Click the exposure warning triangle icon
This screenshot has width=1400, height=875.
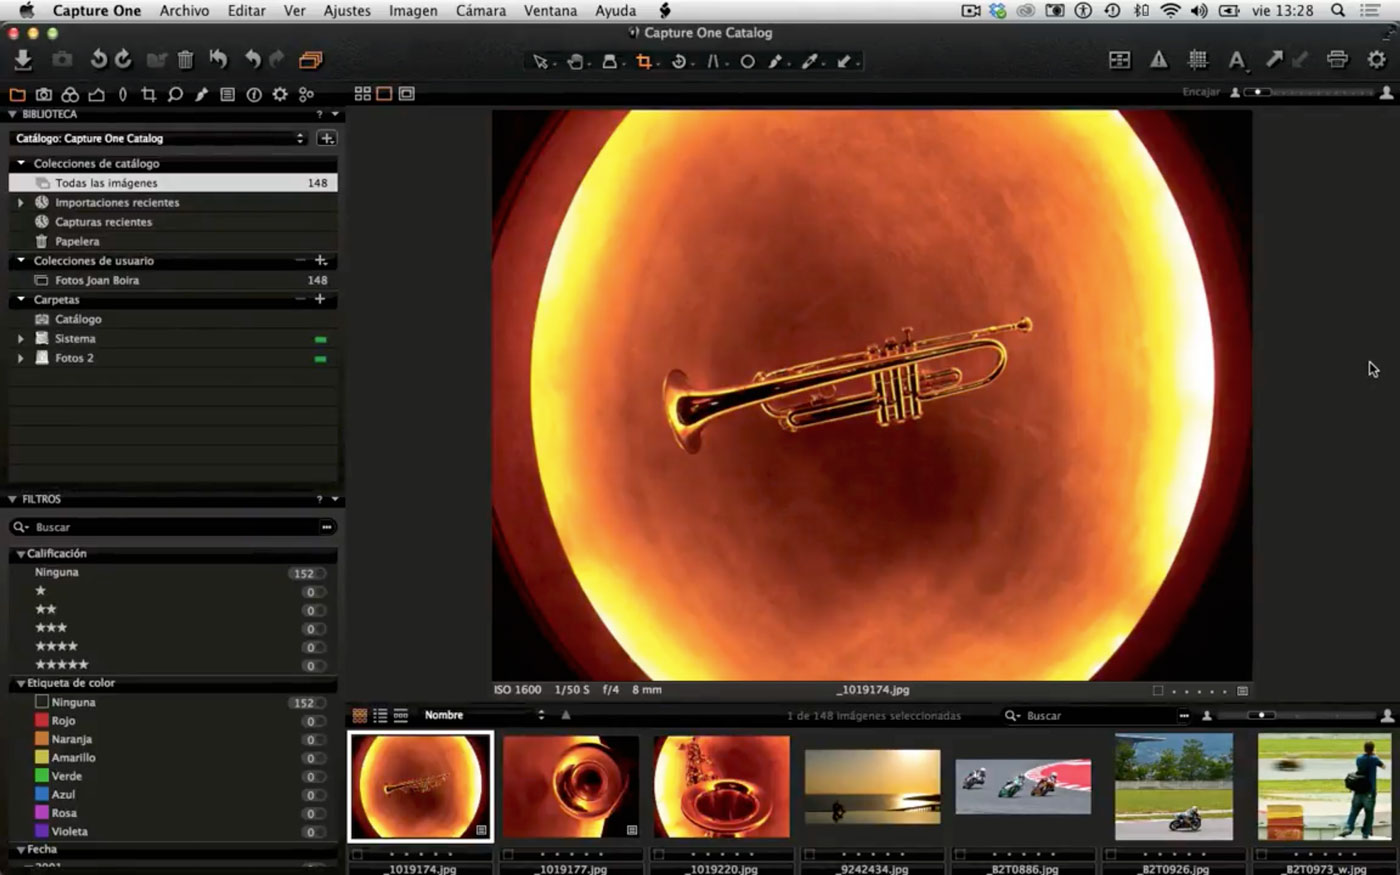[x=1158, y=60]
